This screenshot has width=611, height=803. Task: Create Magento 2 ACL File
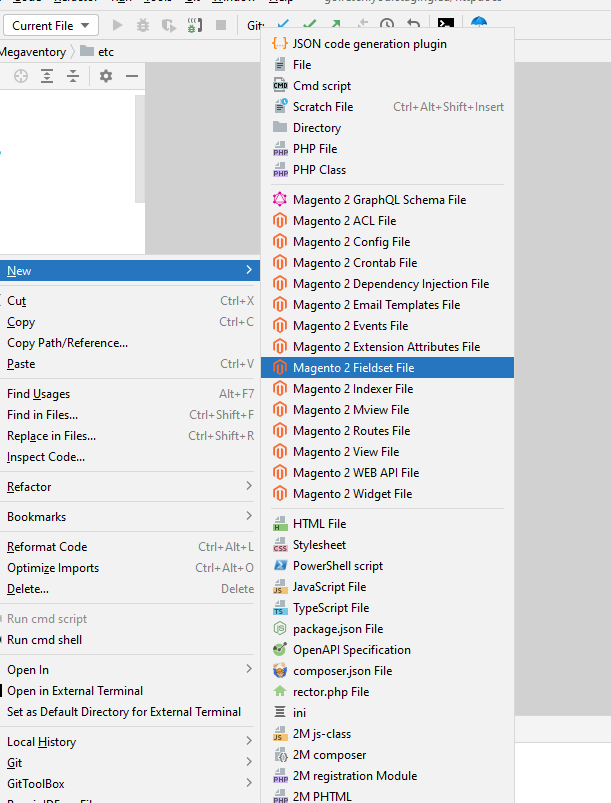[x=387, y=221]
